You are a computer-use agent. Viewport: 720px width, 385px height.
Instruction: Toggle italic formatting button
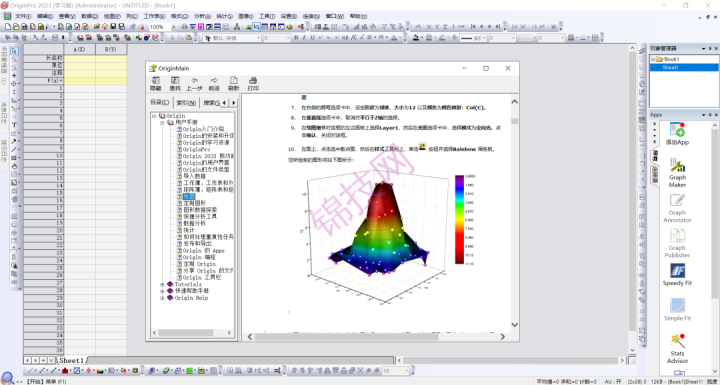pyautogui.click(x=304, y=38)
